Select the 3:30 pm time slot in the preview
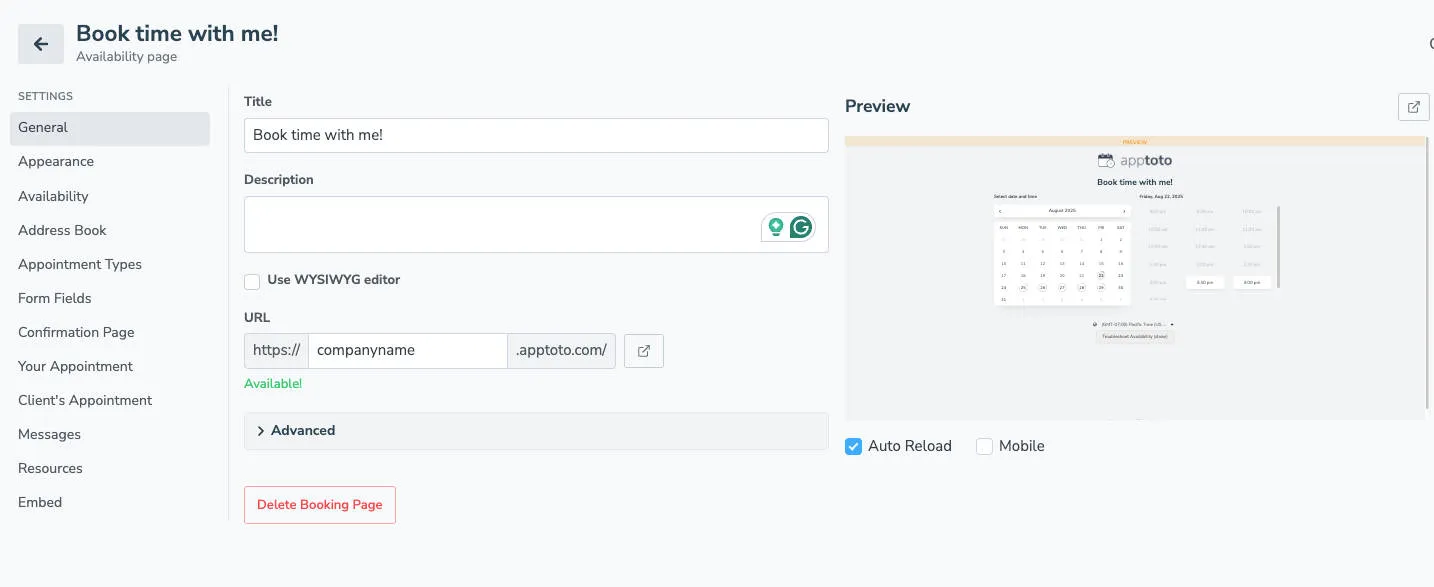Screen dimensions: 1434x587 pyautogui.click(x=1205, y=282)
